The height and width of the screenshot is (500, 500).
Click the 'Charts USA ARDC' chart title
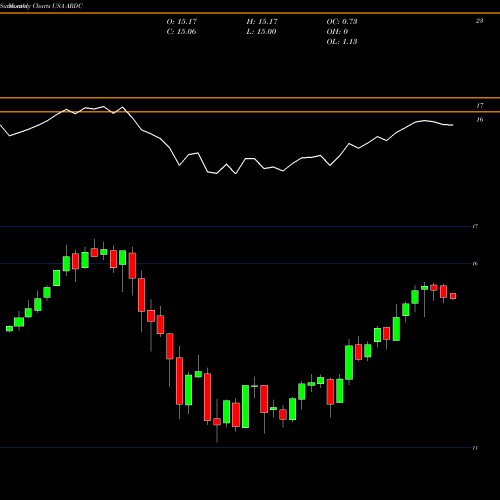pyautogui.click(x=58, y=6)
